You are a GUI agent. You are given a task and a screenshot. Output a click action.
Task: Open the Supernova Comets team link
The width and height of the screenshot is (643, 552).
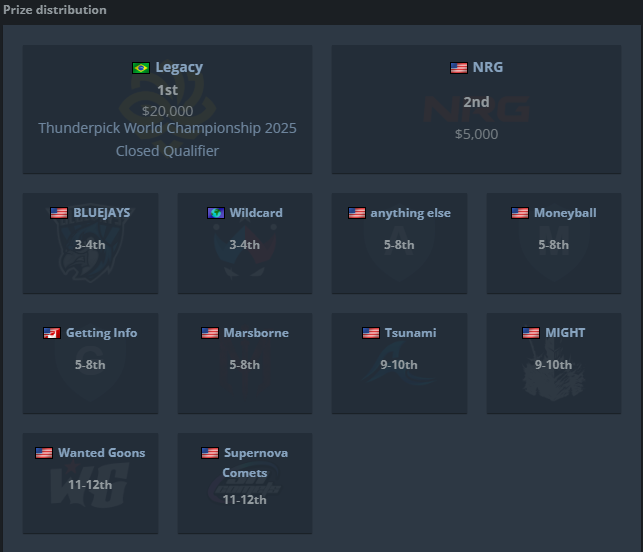pos(255,463)
